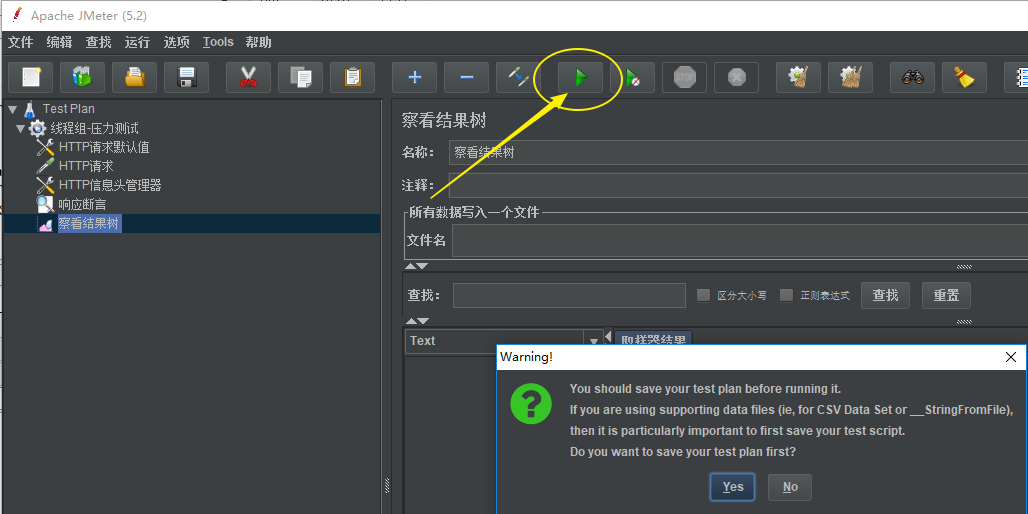Collapse the Test Plan tree node
Image resolution: width=1028 pixels, height=514 pixels.
[13, 109]
